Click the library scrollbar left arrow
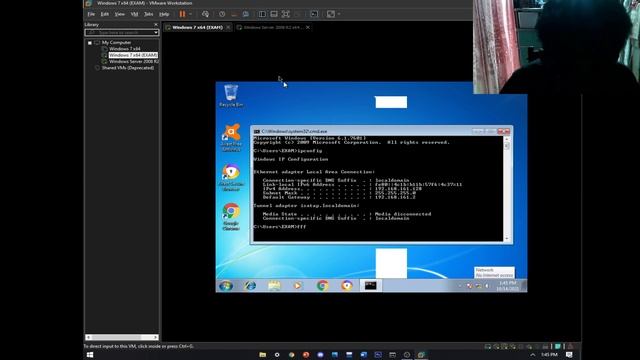The image size is (640, 360). point(88,337)
